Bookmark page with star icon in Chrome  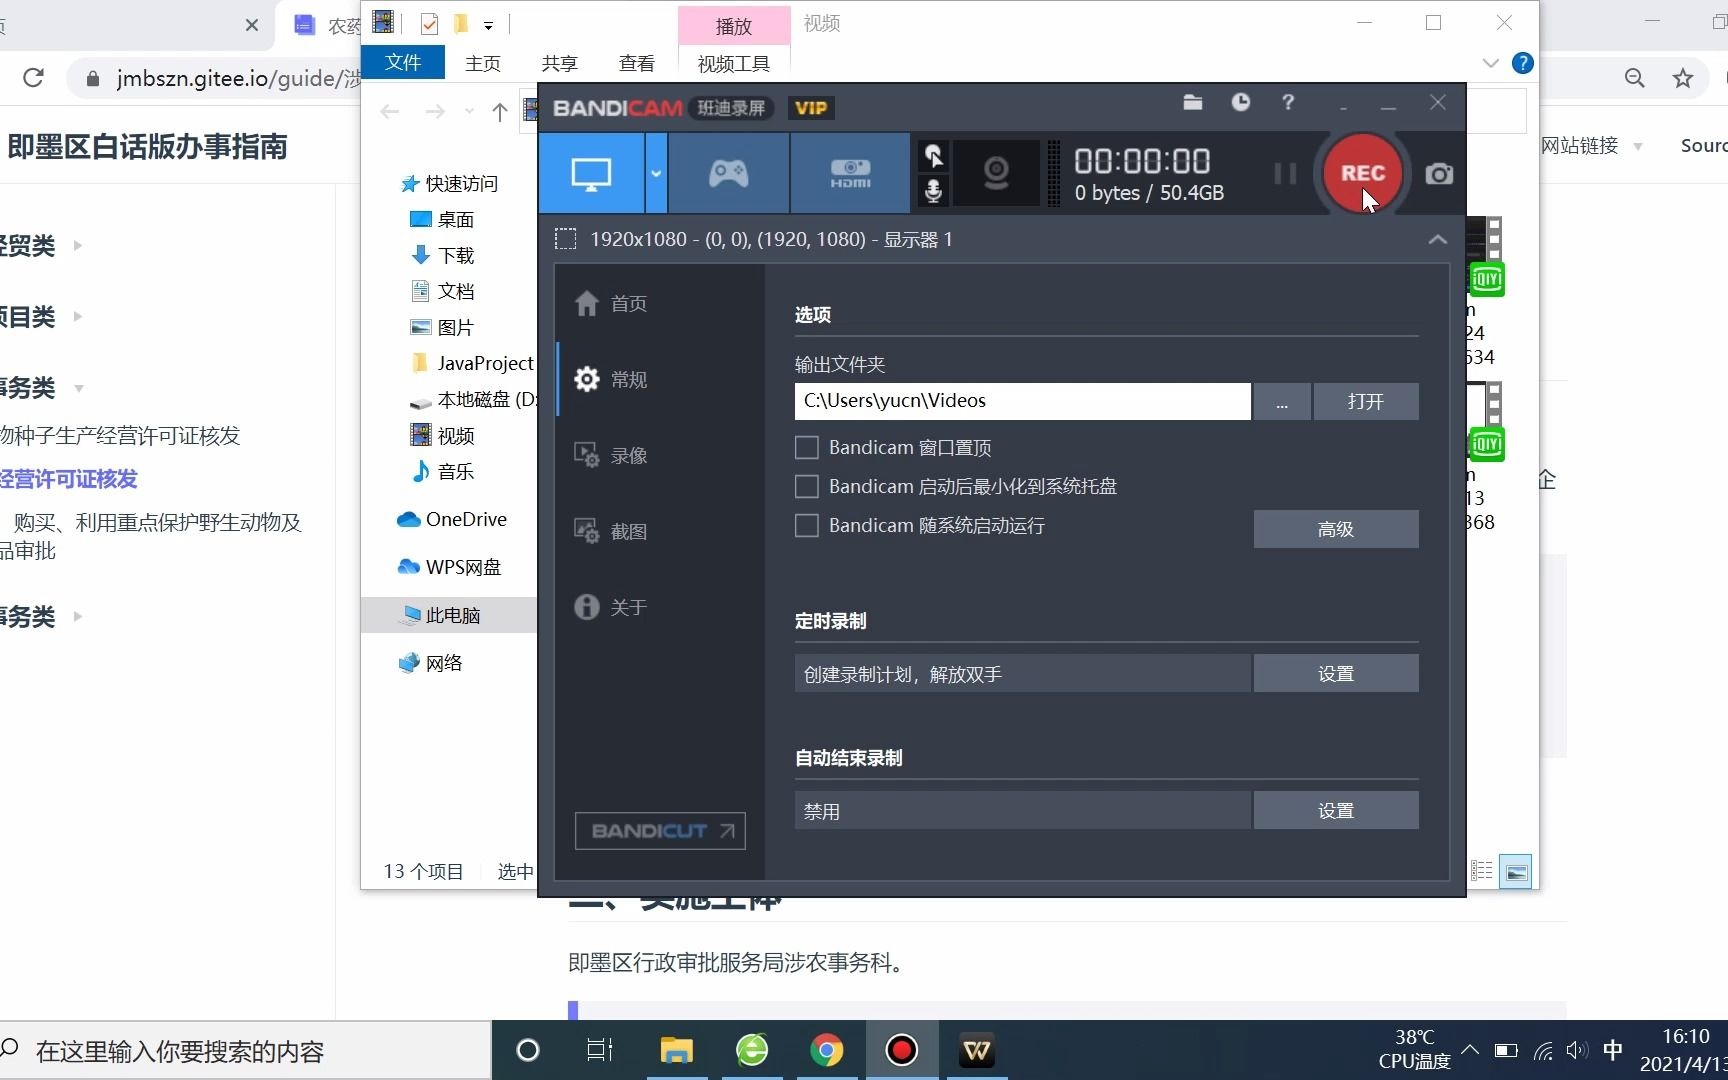1683,78
